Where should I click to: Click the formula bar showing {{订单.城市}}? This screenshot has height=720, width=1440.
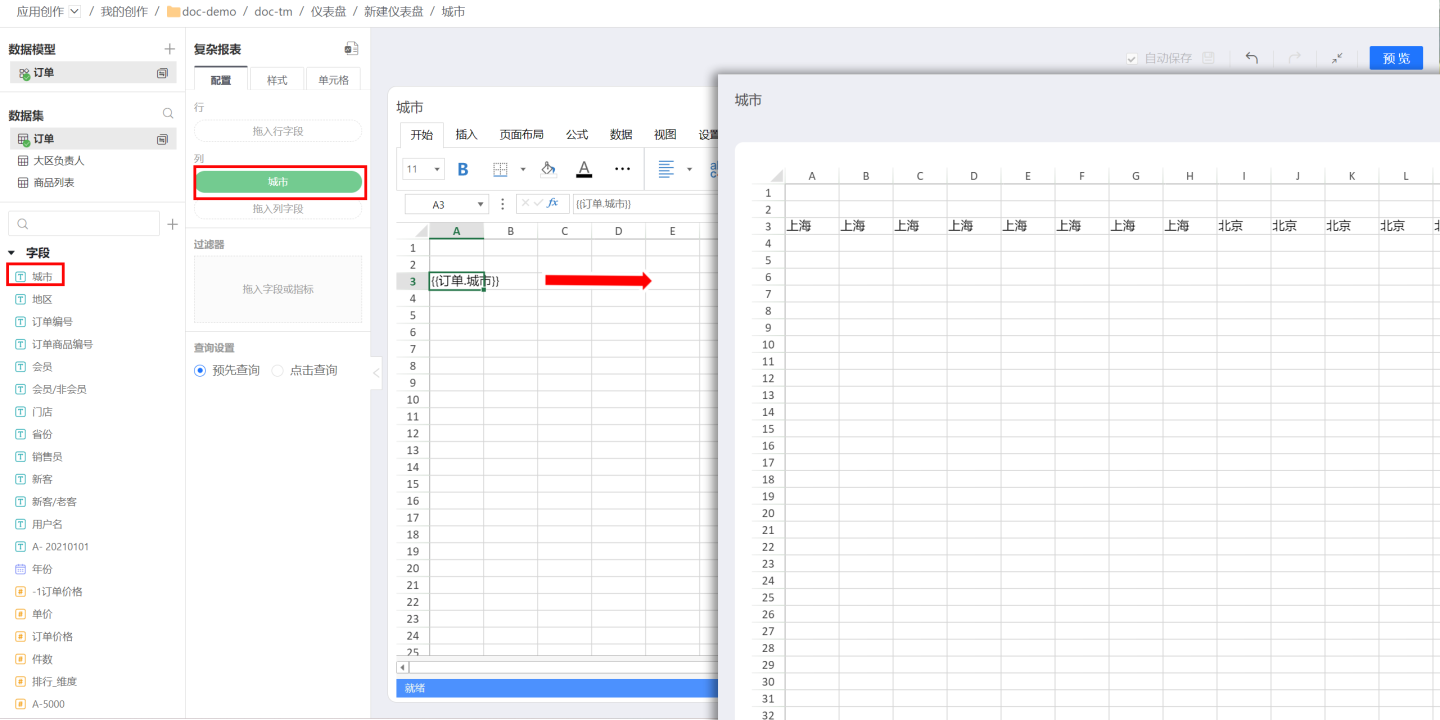[x=644, y=204]
